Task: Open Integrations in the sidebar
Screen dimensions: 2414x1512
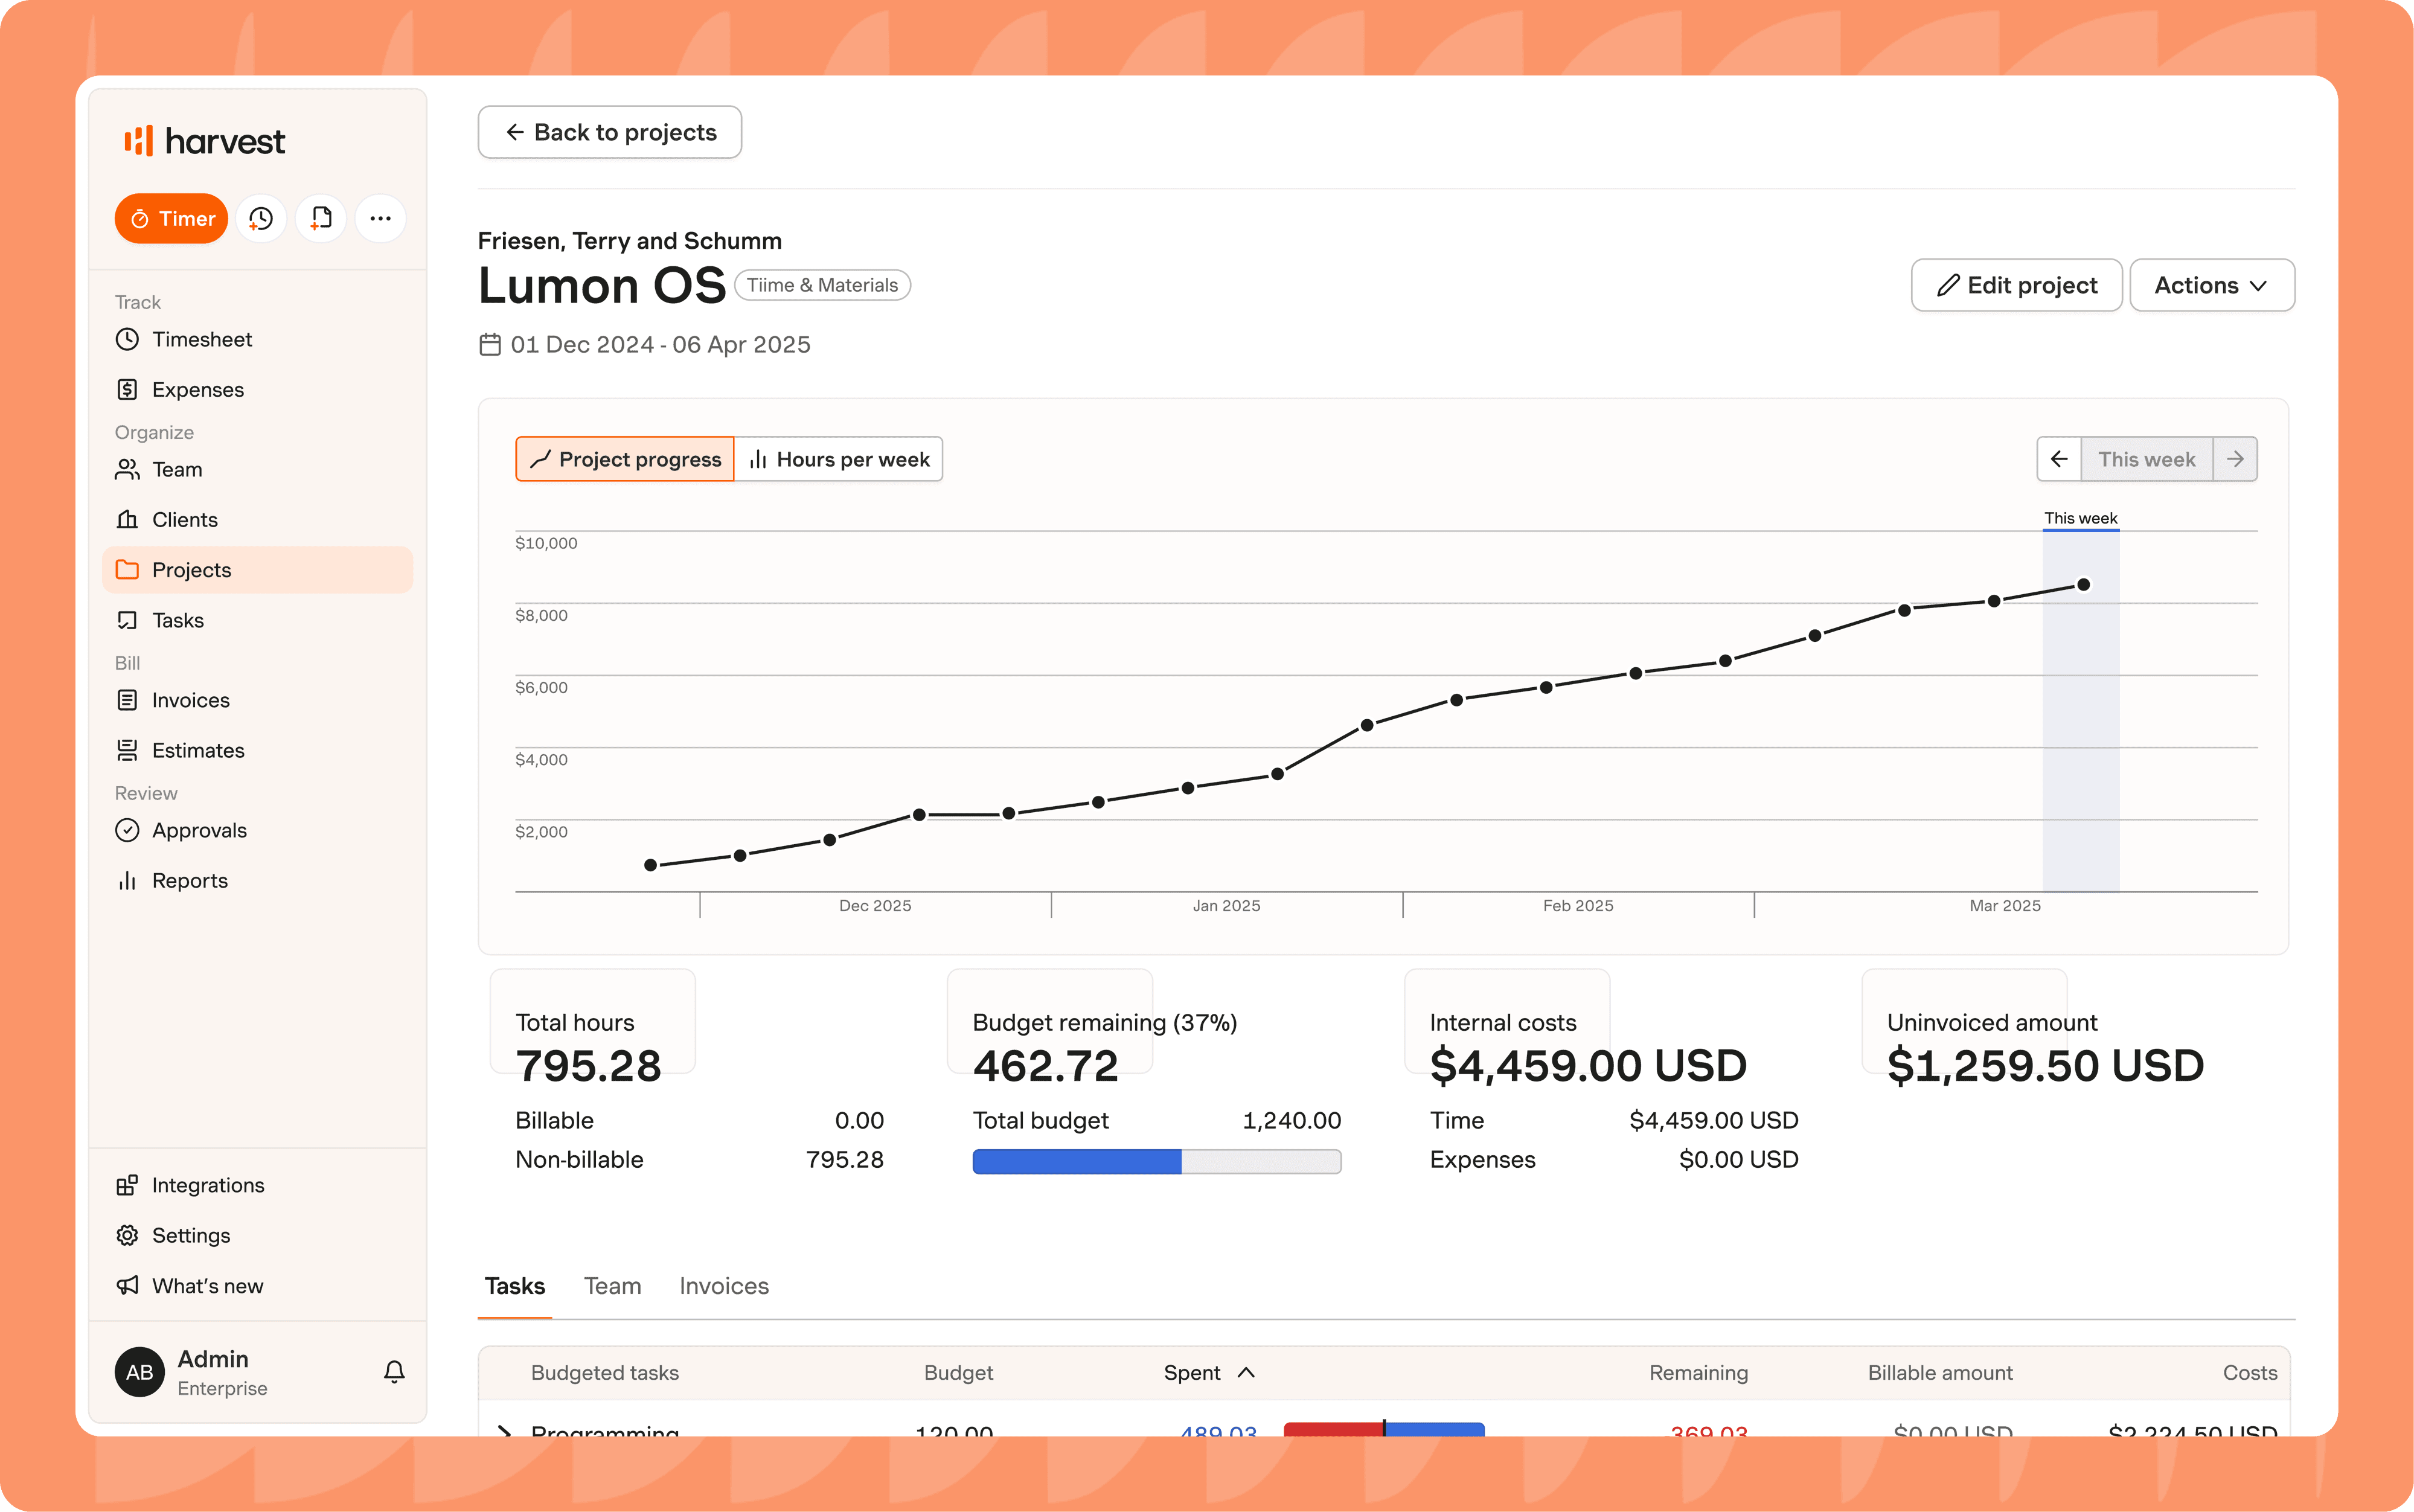Action: [257, 1185]
